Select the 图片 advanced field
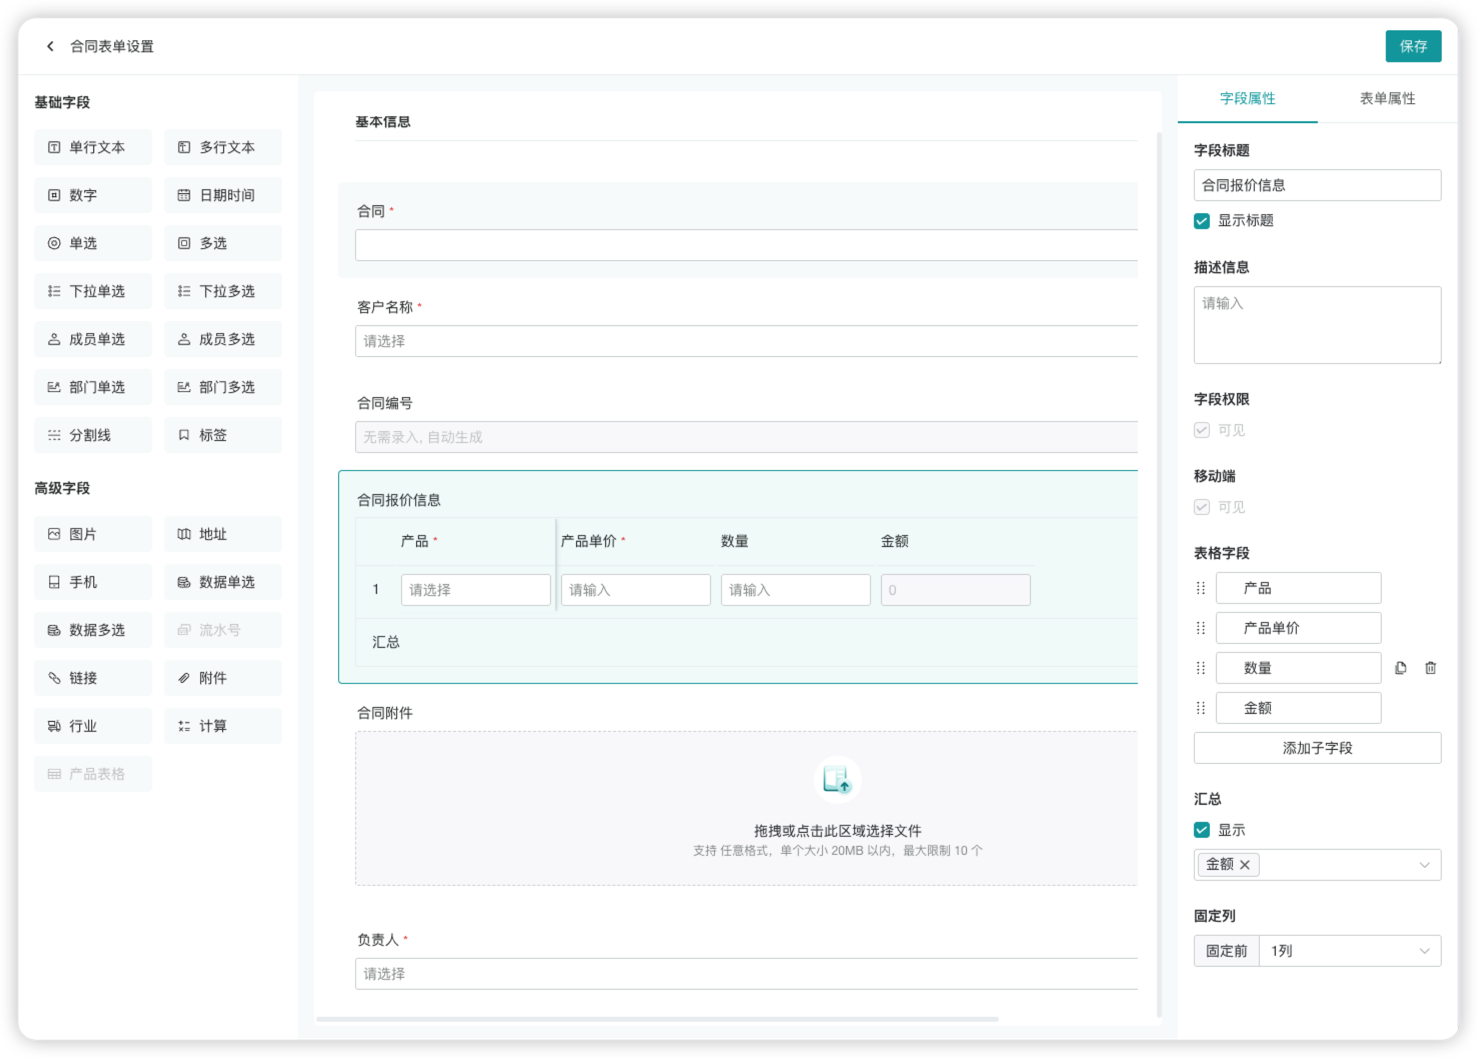The width and height of the screenshot is (1478, 1058). pos(92,533)
